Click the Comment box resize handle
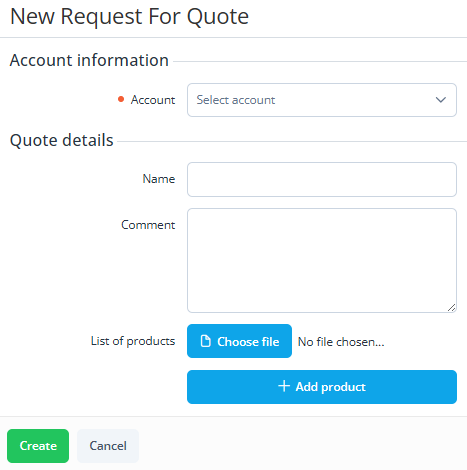Image resolution: width=467 pixels, height=470 pixels. tap(451, 308)
